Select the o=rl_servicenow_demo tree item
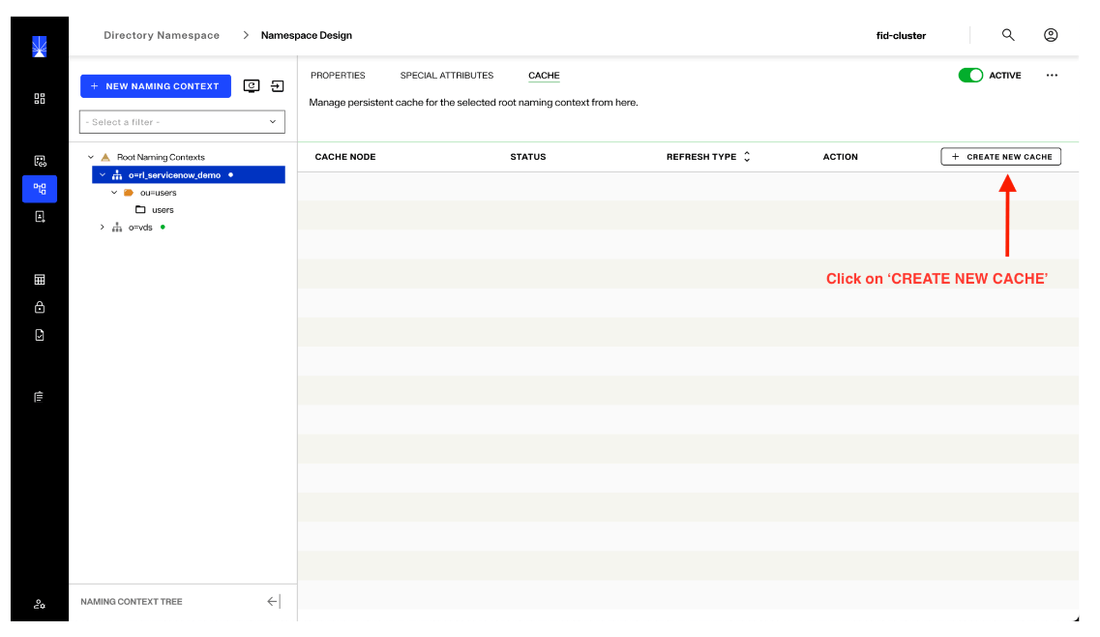 pos(189,175)
